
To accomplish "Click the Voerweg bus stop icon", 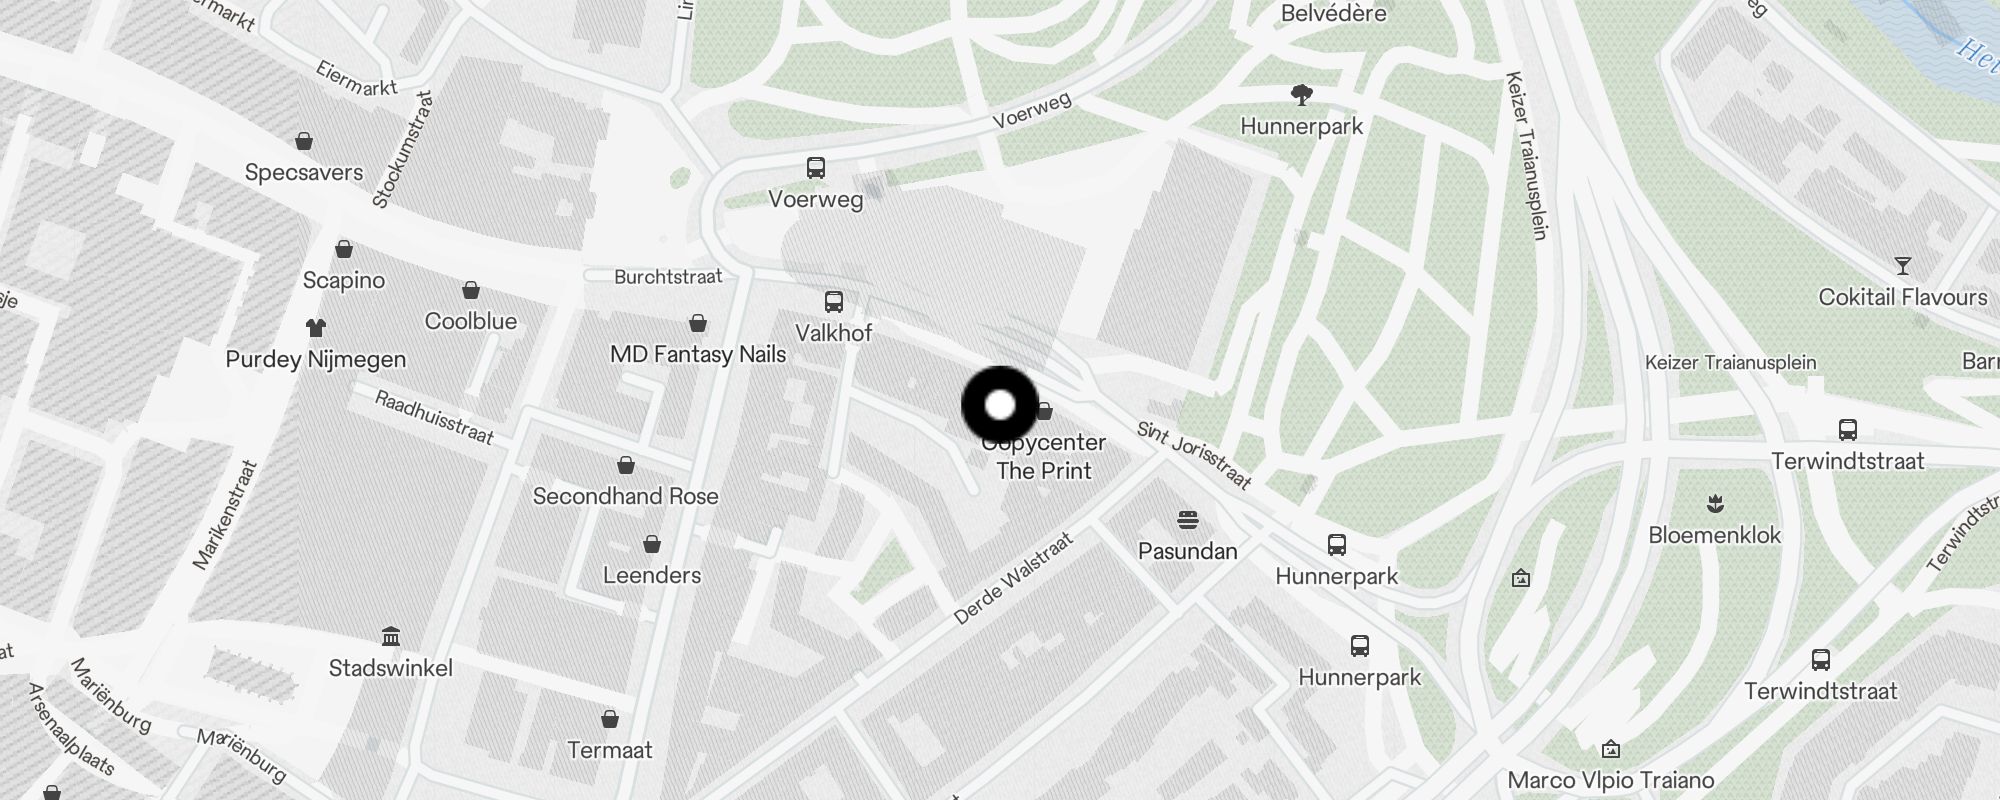I will (816, 167).
